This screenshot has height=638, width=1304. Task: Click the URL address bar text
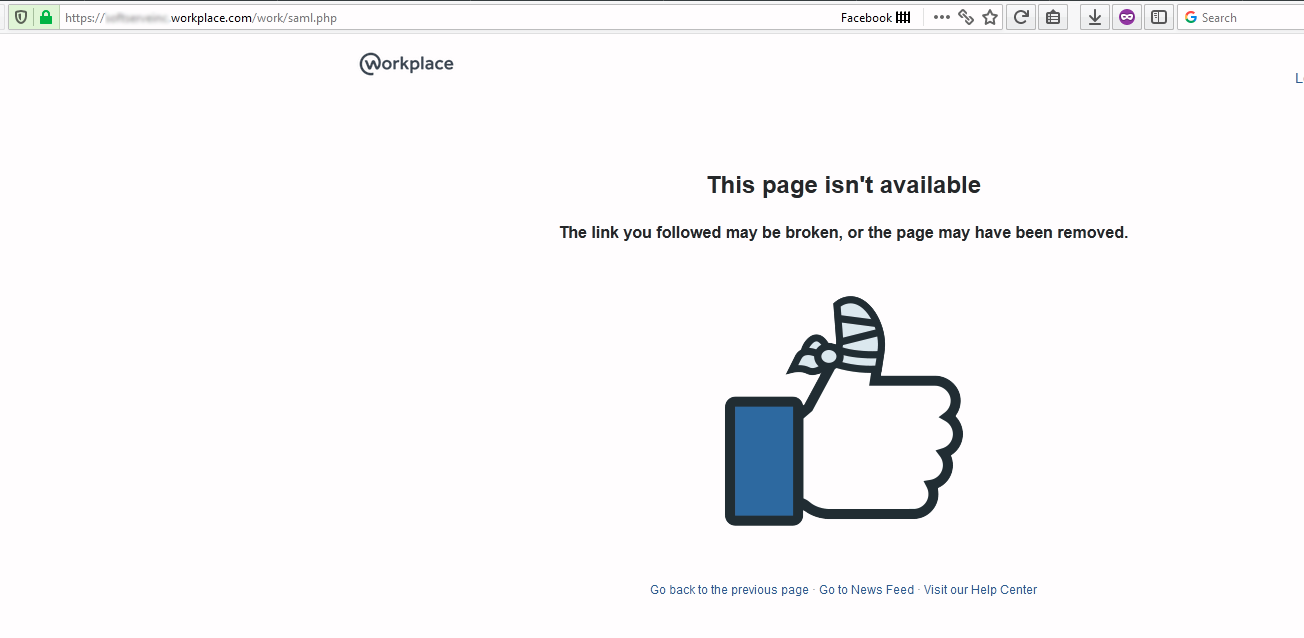[x=201, y=17]
